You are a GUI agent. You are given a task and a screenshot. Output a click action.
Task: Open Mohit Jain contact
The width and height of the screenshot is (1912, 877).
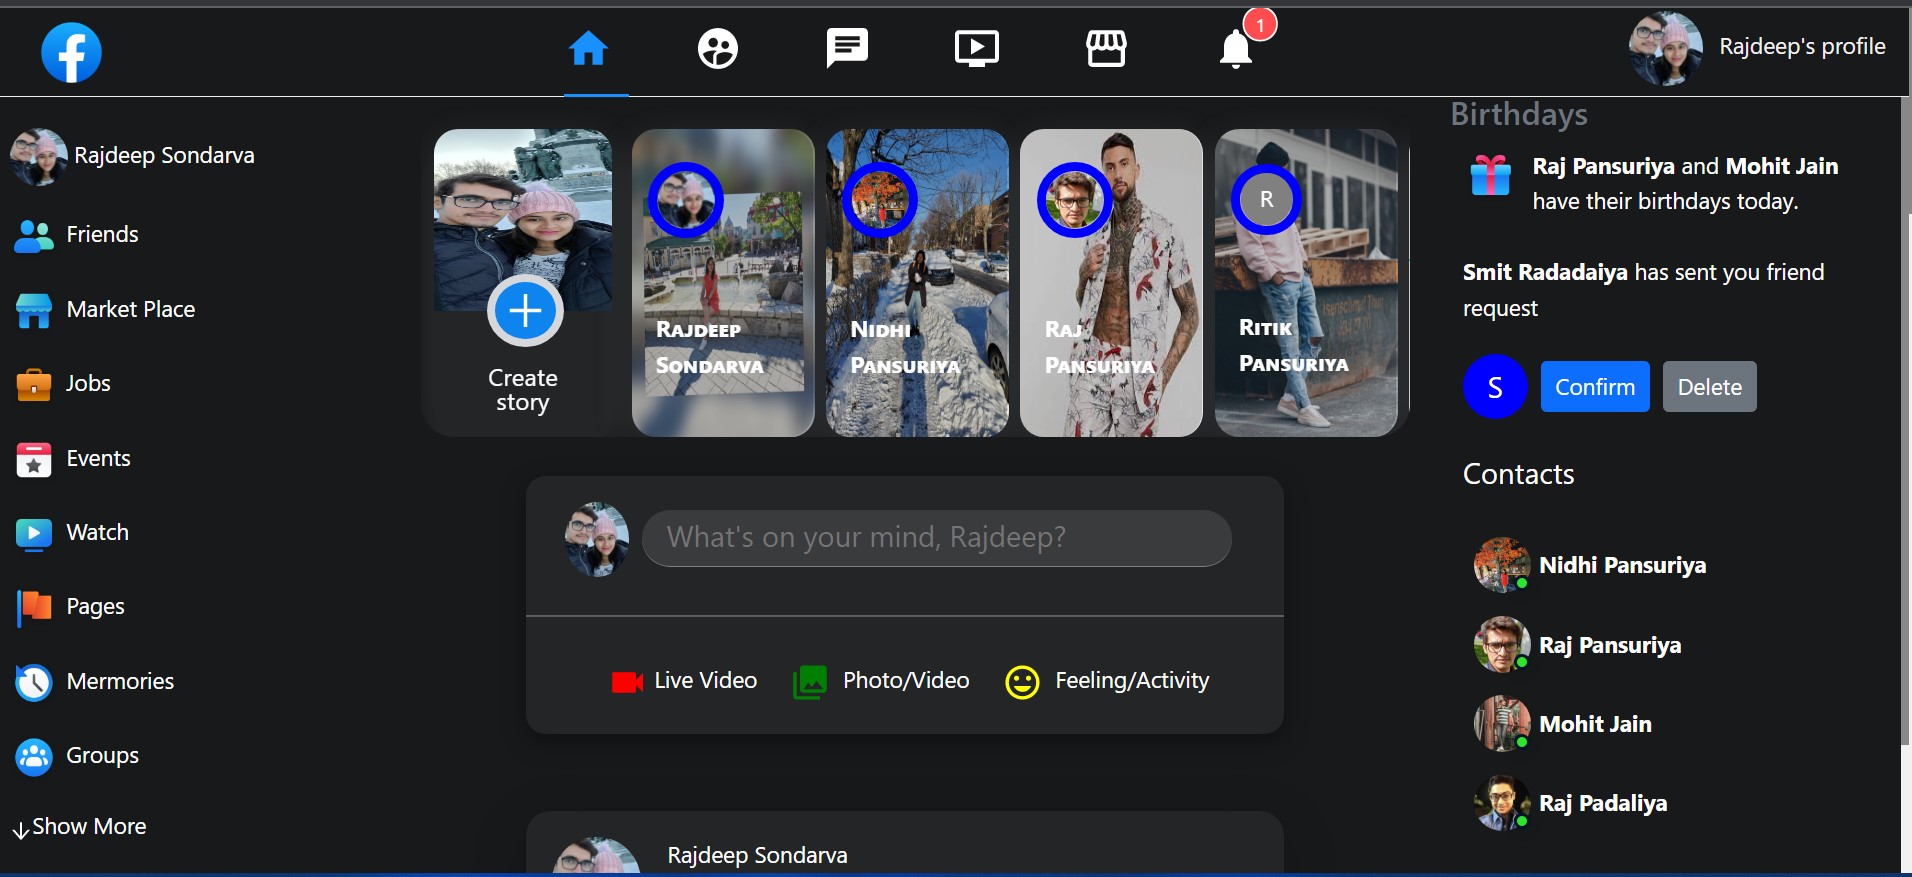tap(1563, 724)
